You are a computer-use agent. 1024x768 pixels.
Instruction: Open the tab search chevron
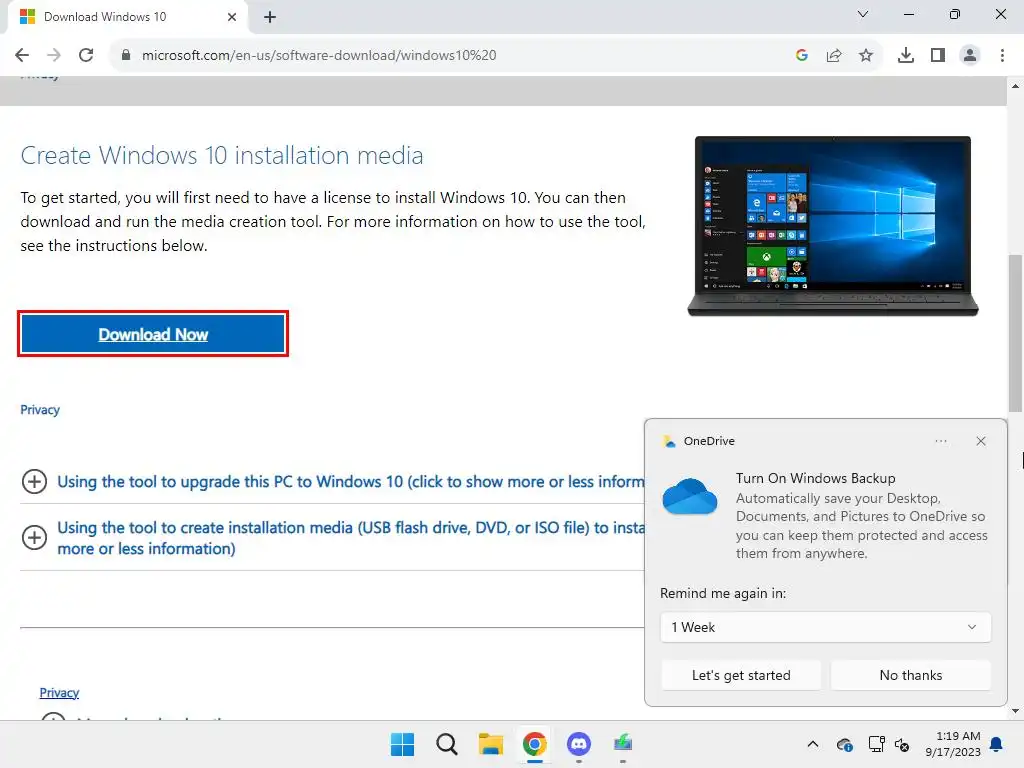point(863,14)
